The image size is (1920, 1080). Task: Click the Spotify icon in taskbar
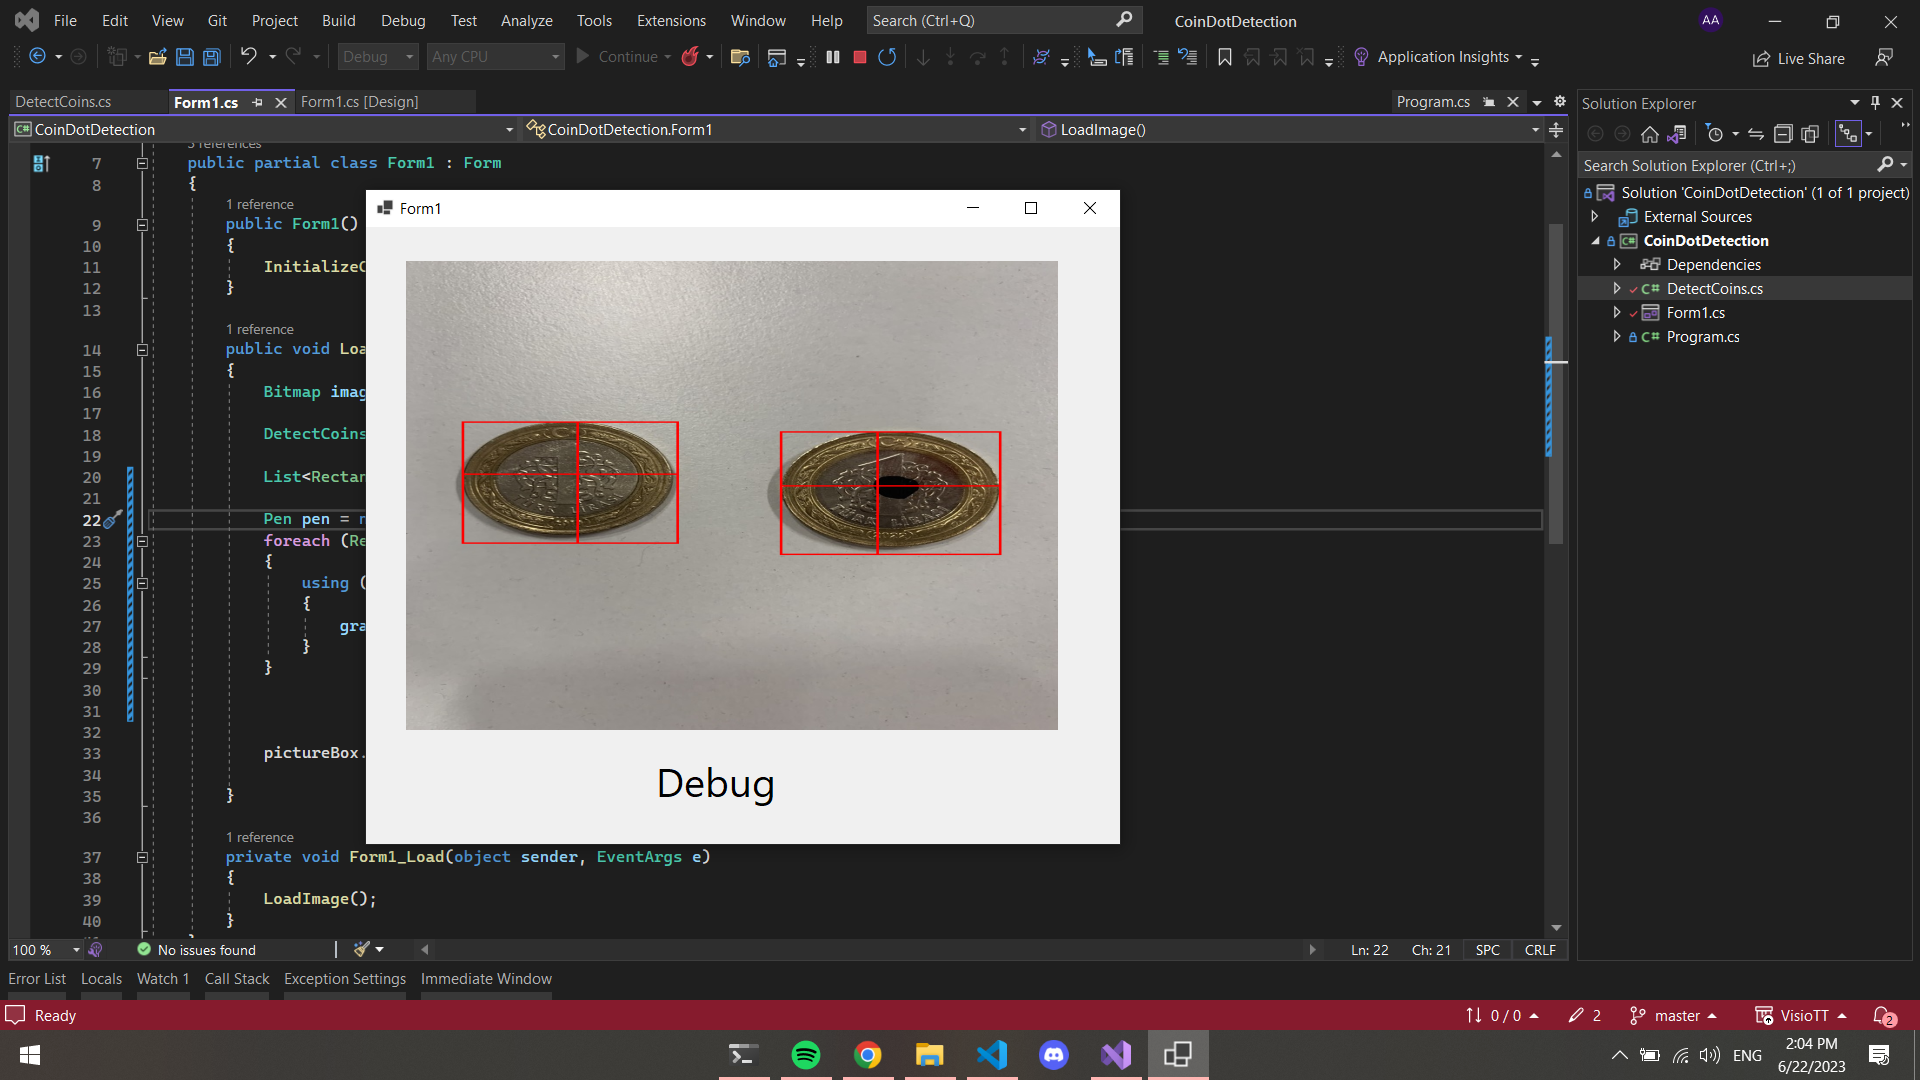pos(806,1055)
